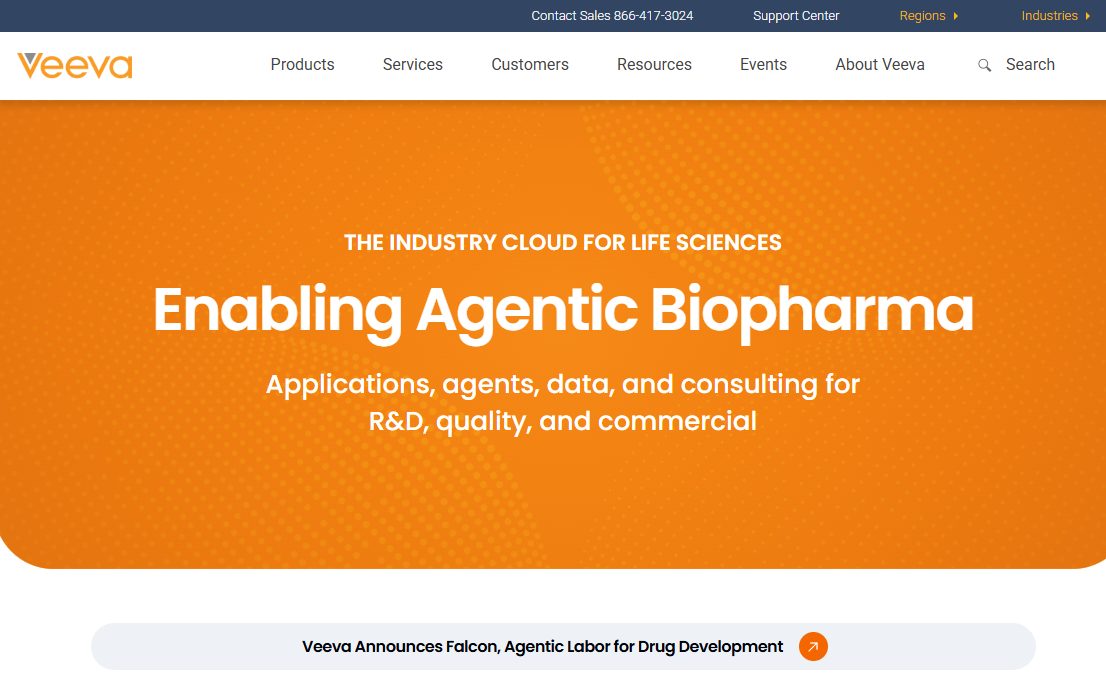1106x685 pixels.
Task: Click the Search text in navigation
Action: [x=1030, y=65]
